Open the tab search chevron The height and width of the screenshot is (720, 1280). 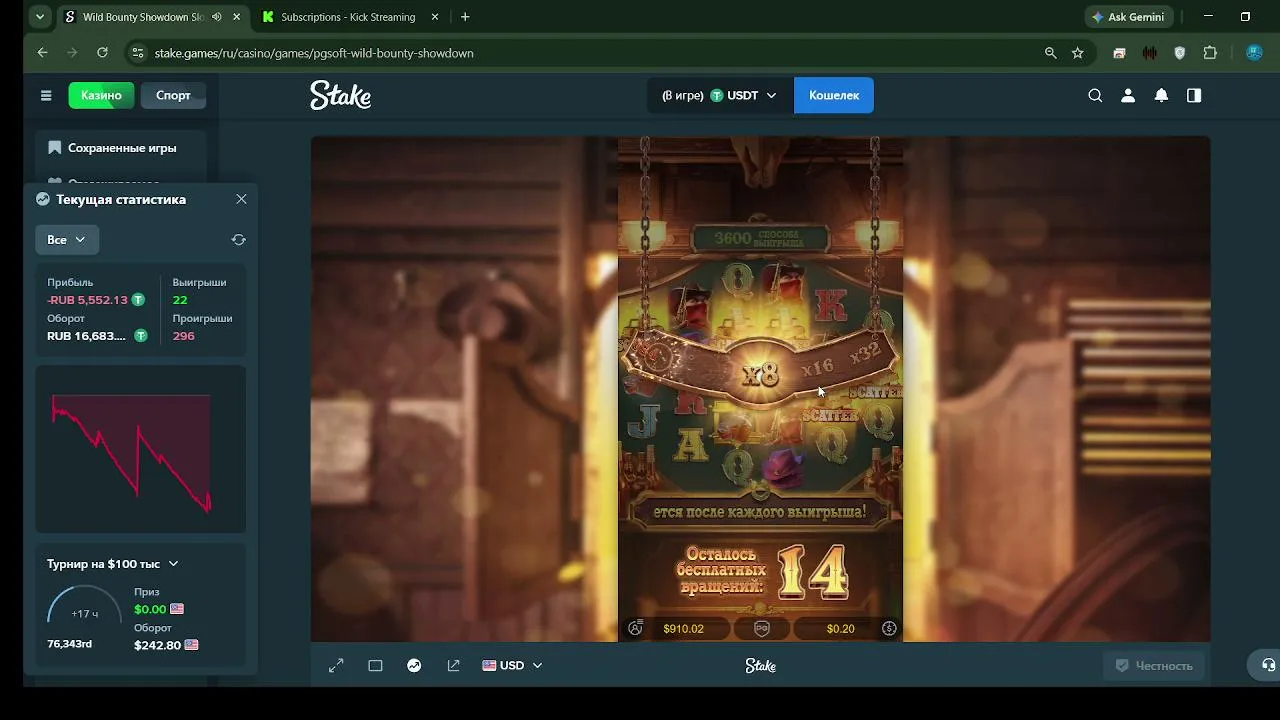[40, 17]
